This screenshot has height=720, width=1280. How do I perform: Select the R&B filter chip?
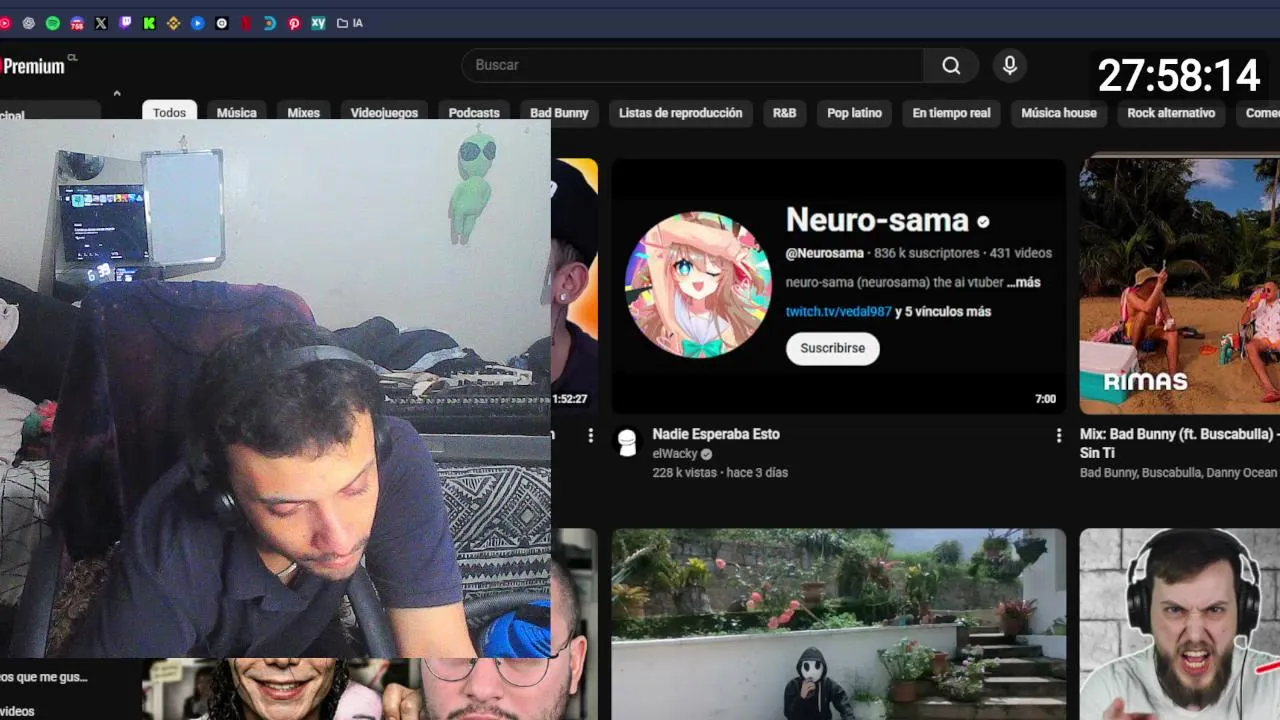[x=785, y=113]
